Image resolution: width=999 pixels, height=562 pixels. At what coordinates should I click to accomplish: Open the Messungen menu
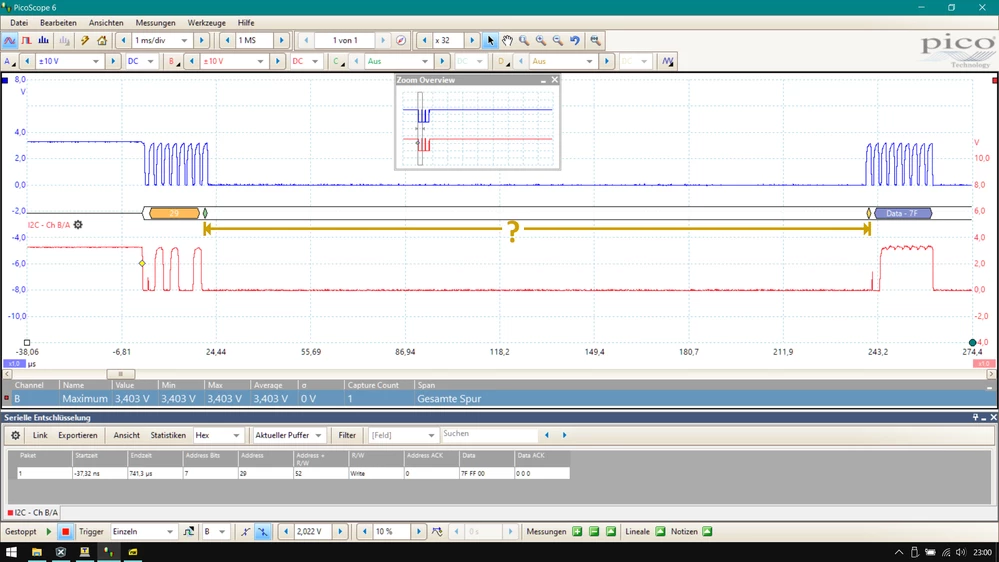[x=155, y=22]
